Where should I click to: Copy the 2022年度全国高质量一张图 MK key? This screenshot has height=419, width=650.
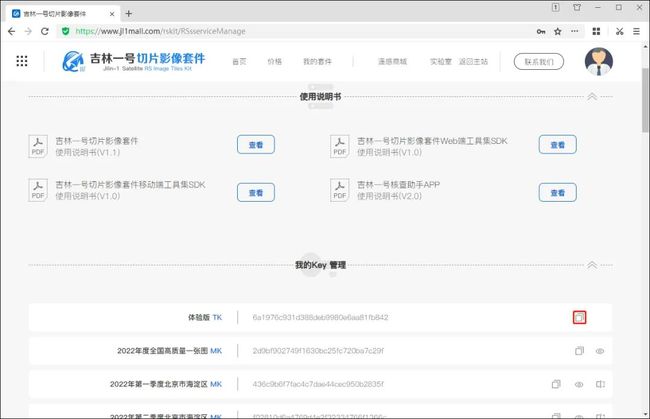pos(579,351)
